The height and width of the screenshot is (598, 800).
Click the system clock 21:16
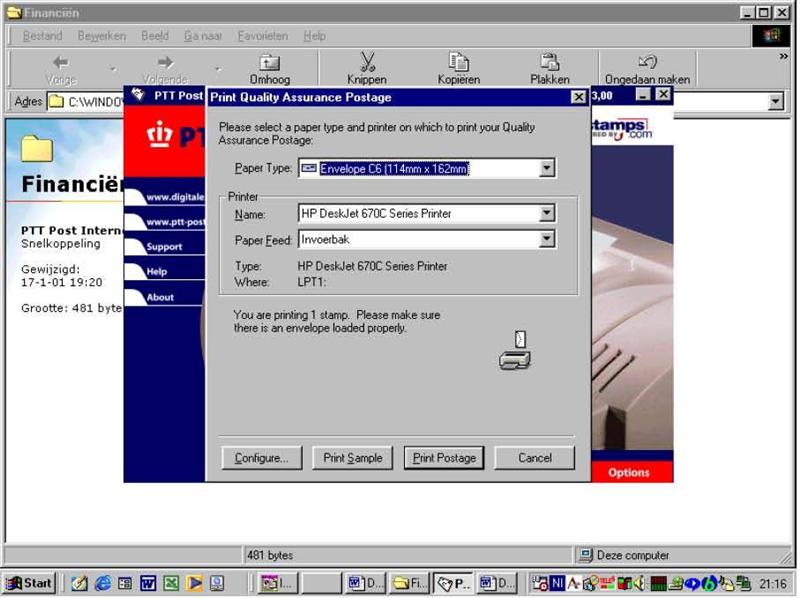(x=773, y=583)
